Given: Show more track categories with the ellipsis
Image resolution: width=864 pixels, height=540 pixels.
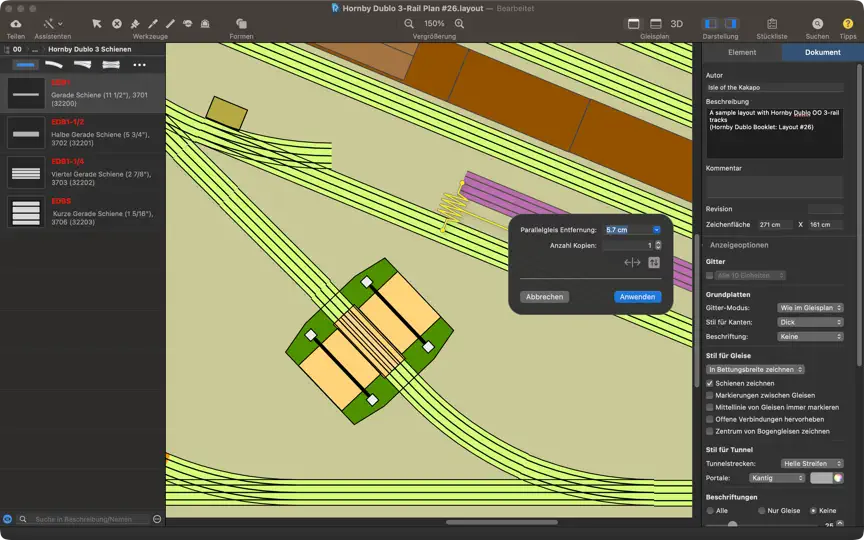Looking at the screenshot, I should click(x=139, y=64).
